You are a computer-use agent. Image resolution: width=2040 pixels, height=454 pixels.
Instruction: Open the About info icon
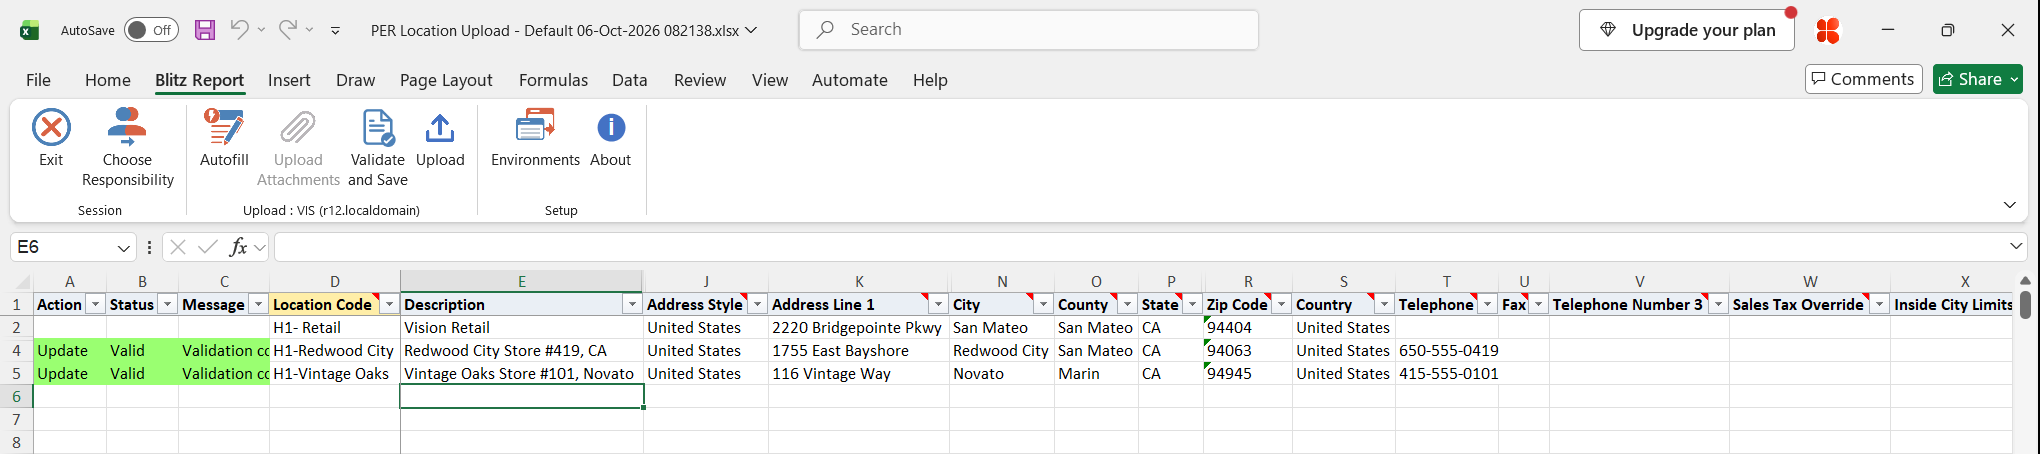(611, 128)
